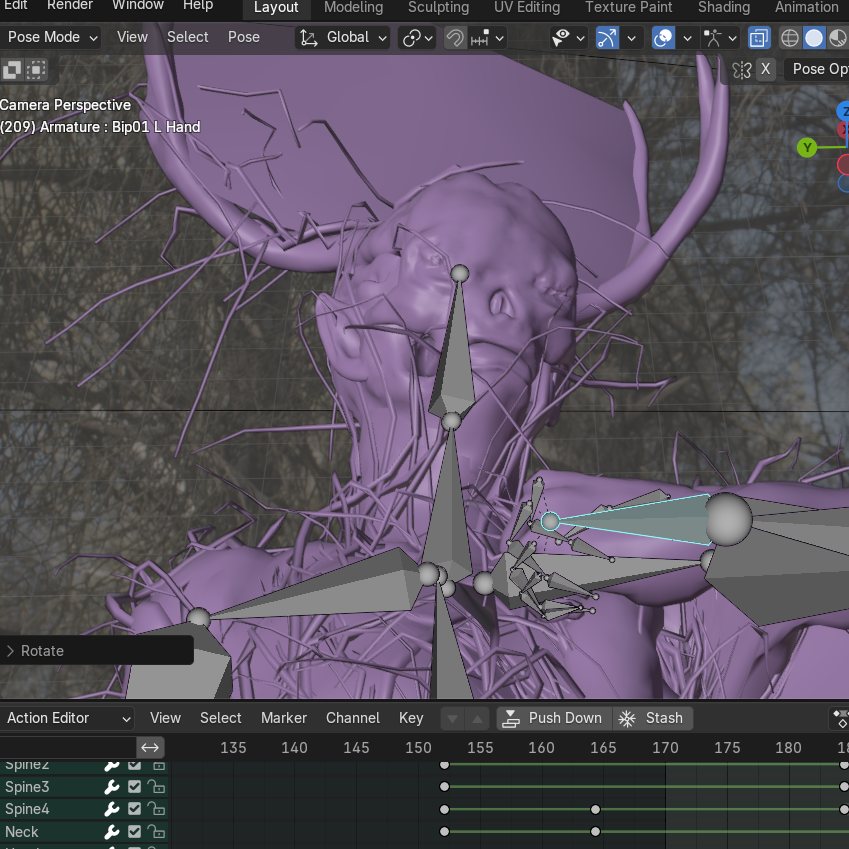
Task: Toggle show overlays button
Action: (663, 38)
